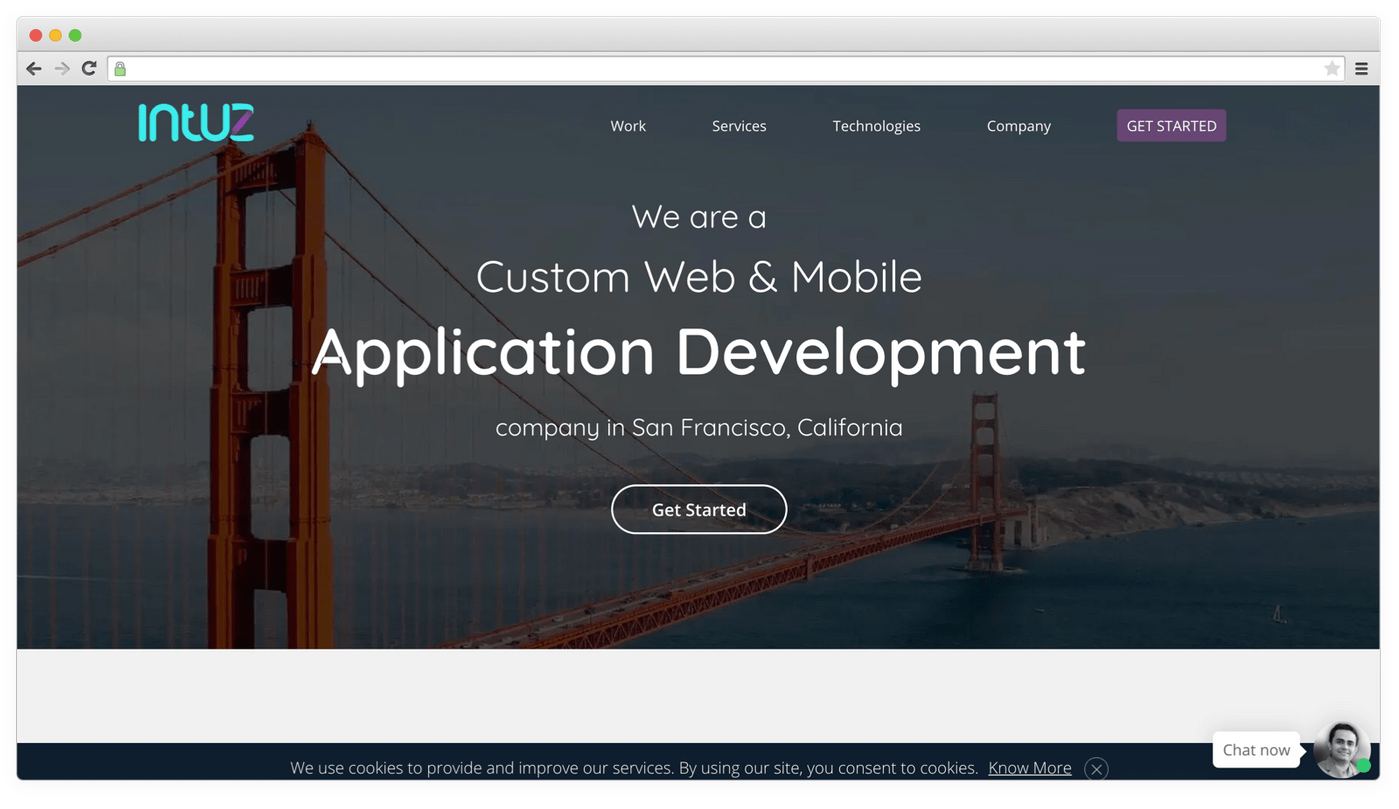Click the 'We are a' heading text

pyautogui.click(x=699, y=216)
